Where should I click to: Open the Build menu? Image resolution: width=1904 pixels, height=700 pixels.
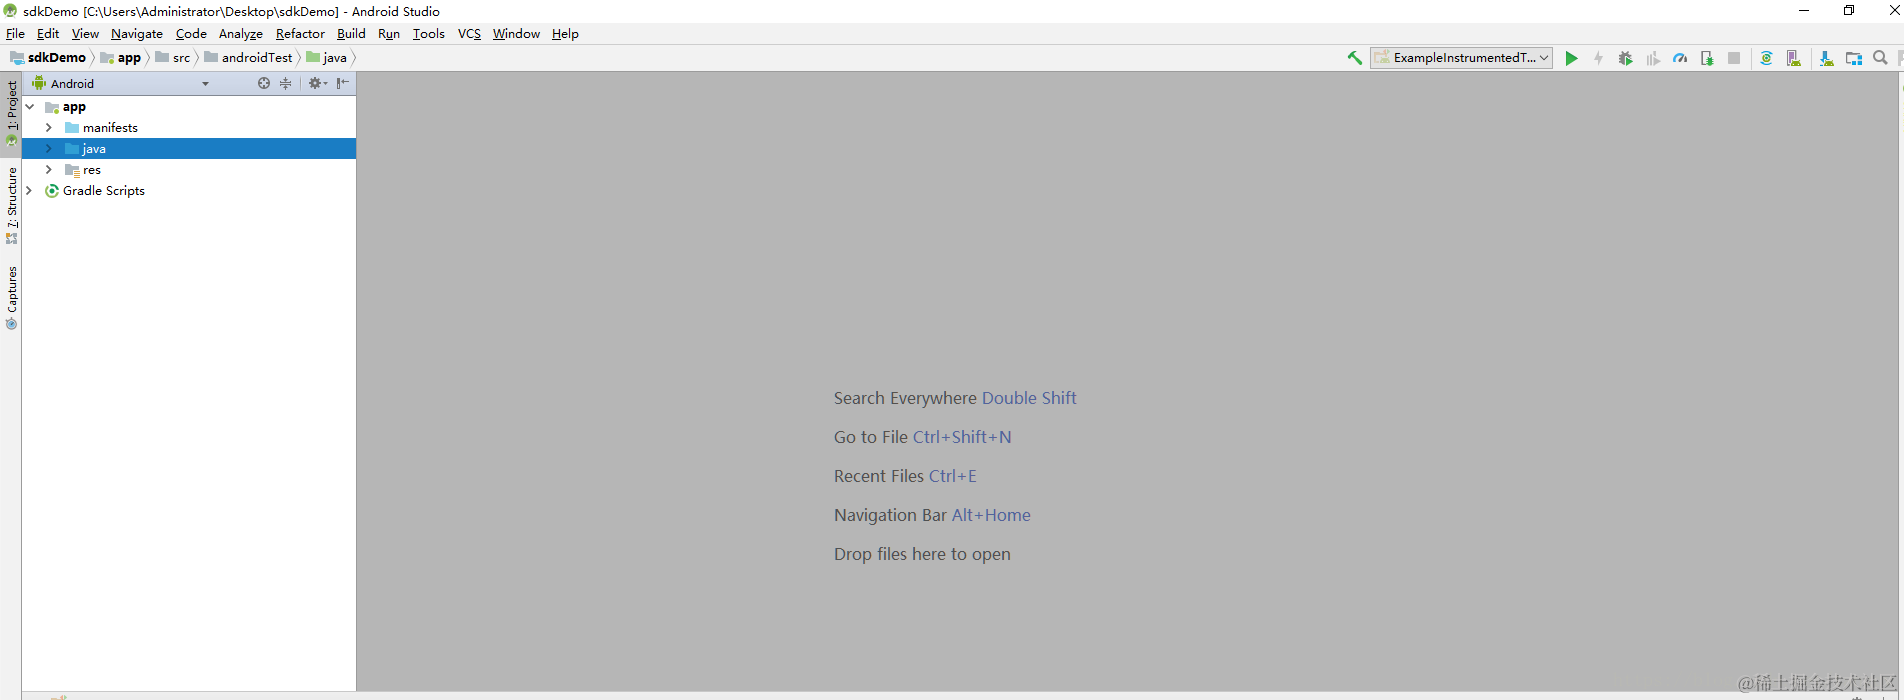351,34
